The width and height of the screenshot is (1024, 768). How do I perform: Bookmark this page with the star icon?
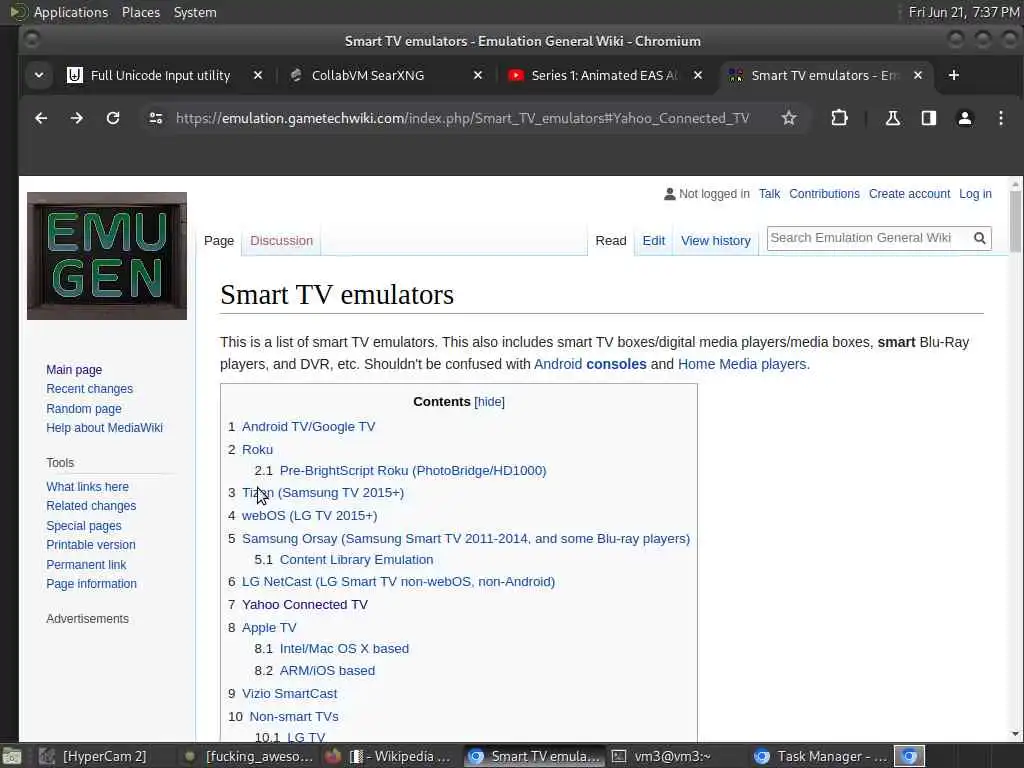point(789,118)
